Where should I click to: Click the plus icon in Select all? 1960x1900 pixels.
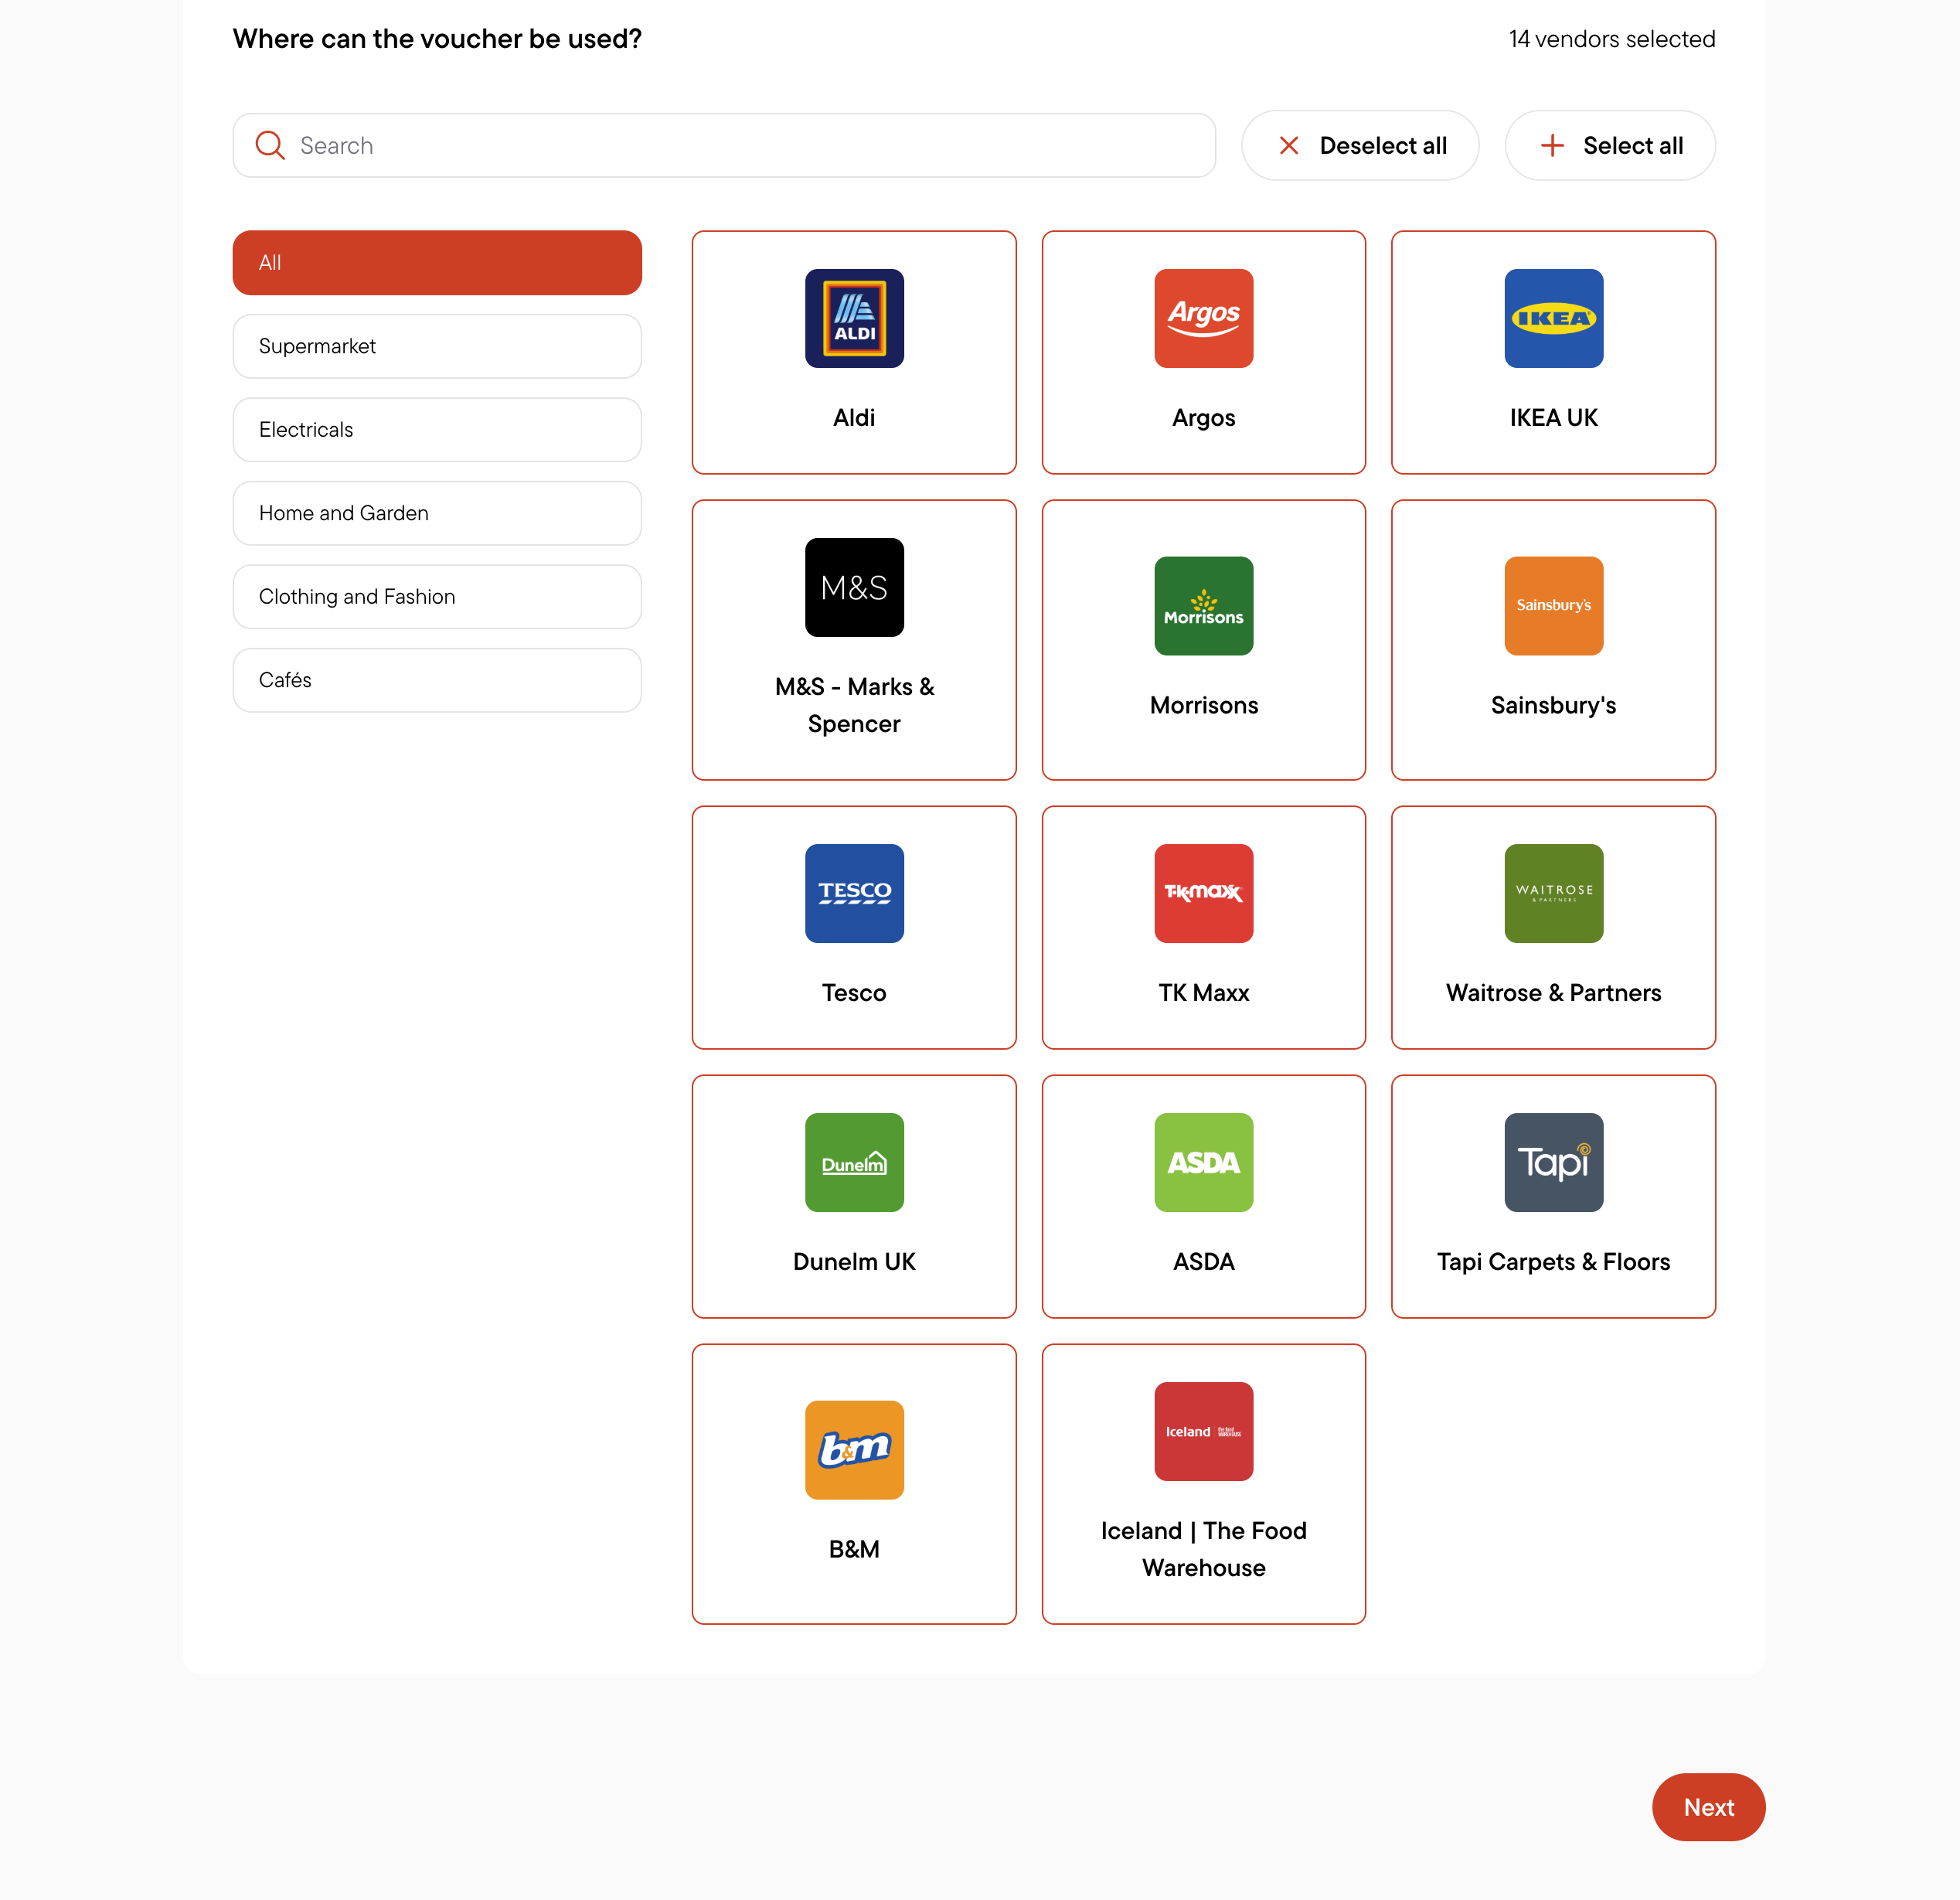tap(1552, 145)
